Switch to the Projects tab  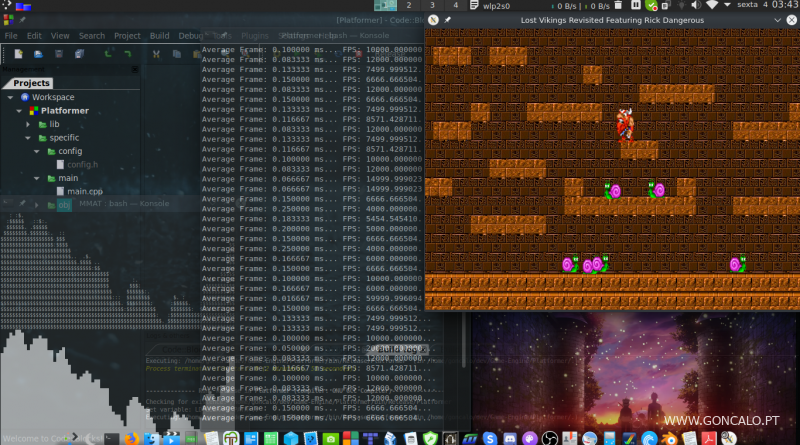point(31,83)
